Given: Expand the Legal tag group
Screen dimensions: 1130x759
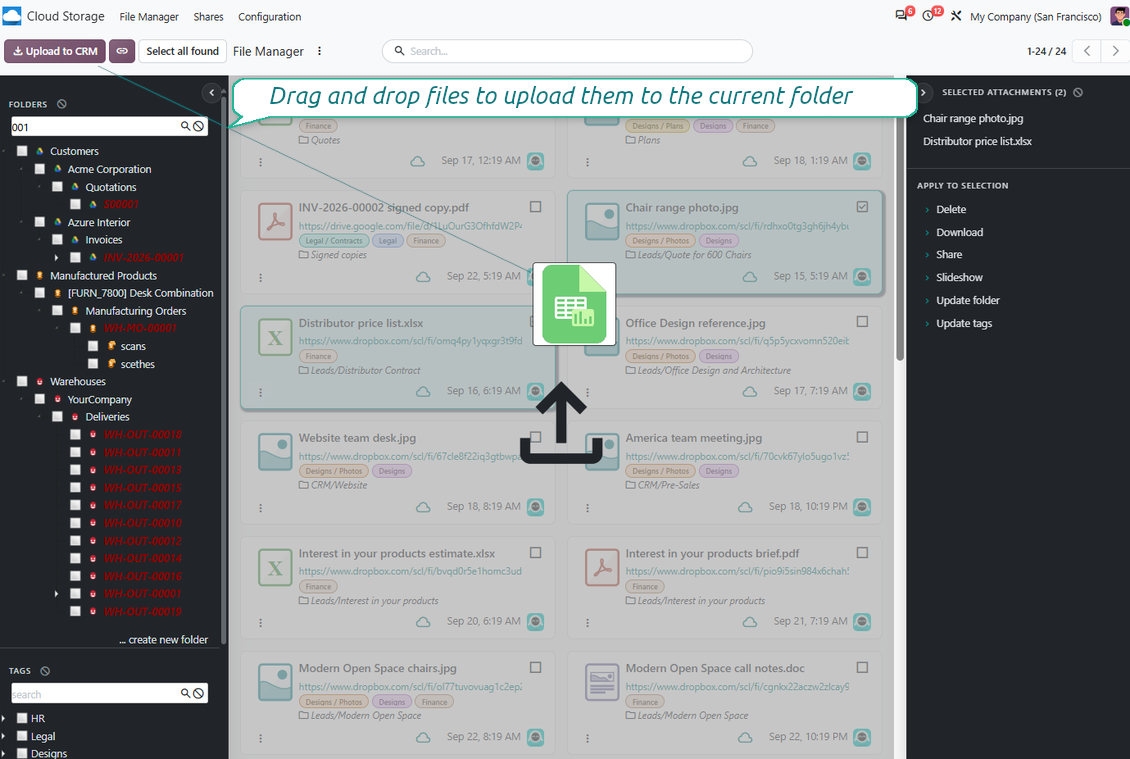Looking at the screenshot, I should 4,736.
